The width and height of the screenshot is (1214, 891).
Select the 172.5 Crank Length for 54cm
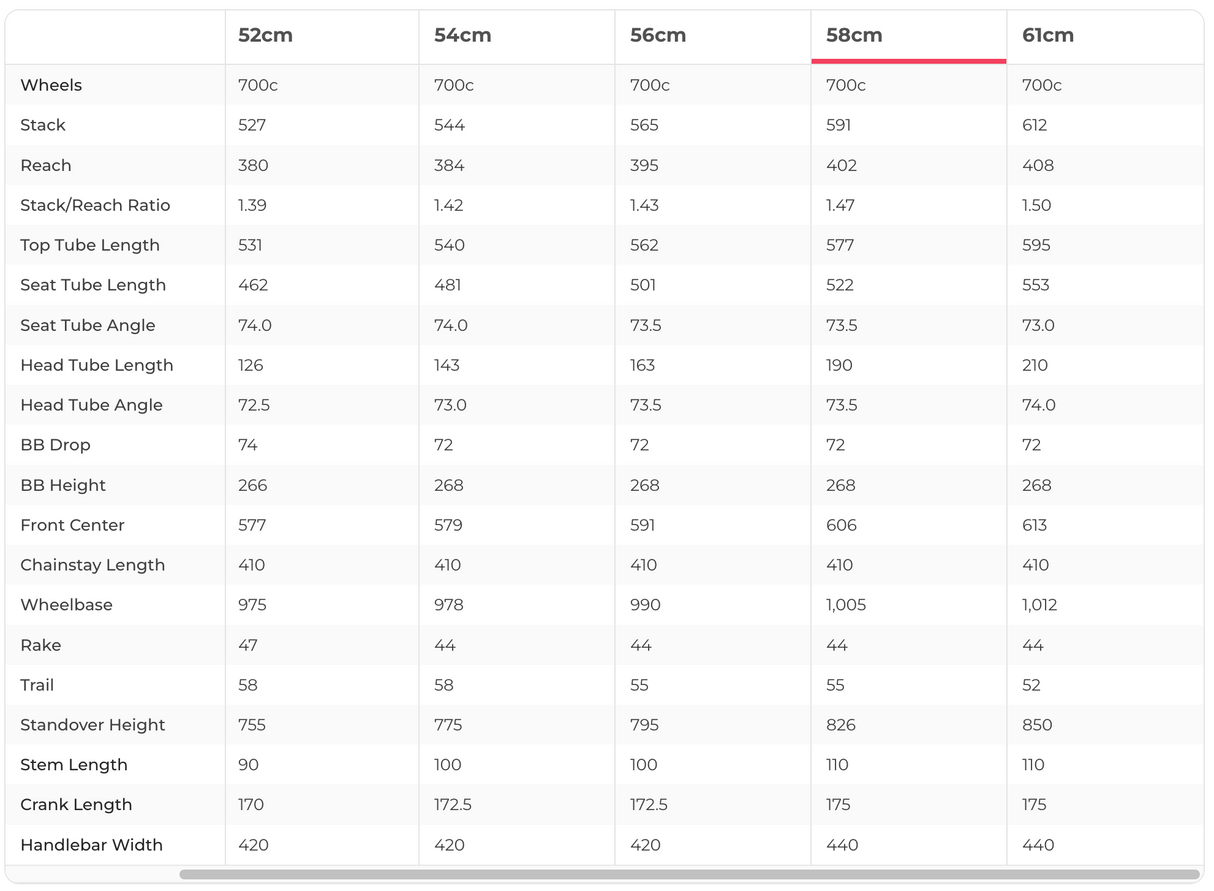tap(453, 805)
